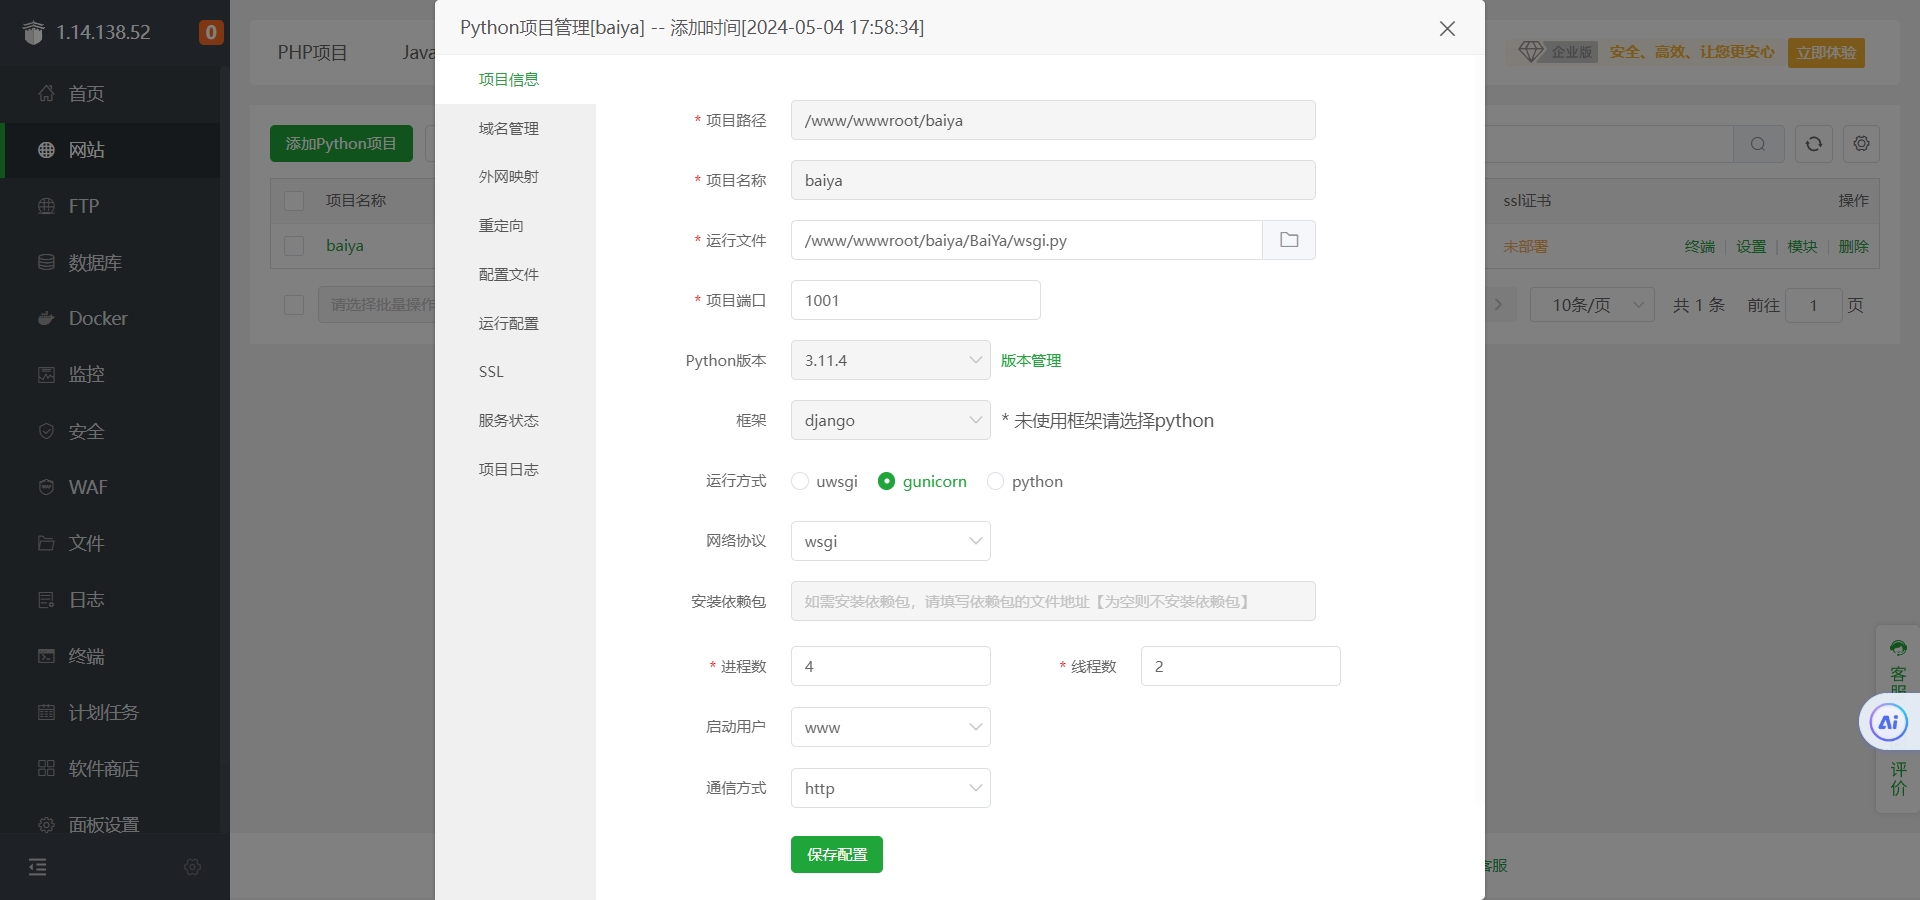Click the monitoring icon beside 监控
Image resolution: width=1920 pixels, height=900 pixels.
click(x=46, y=374)
